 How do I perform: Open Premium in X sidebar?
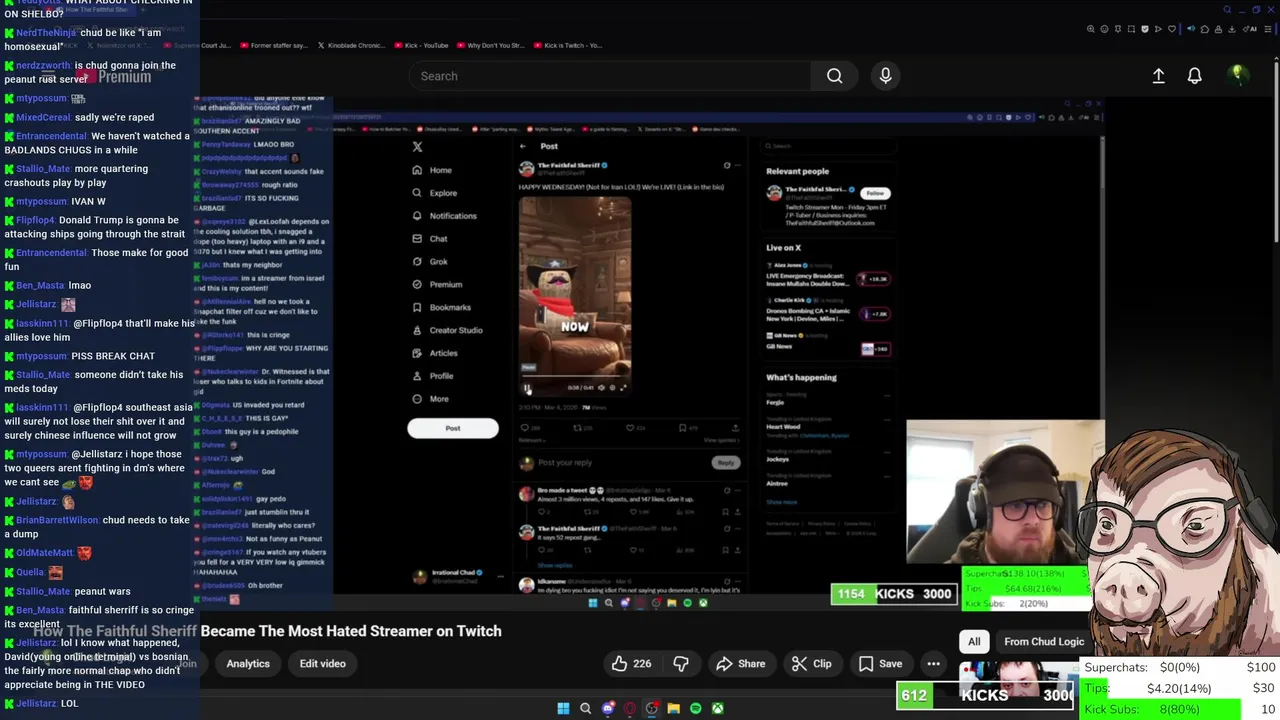point(437,284)
